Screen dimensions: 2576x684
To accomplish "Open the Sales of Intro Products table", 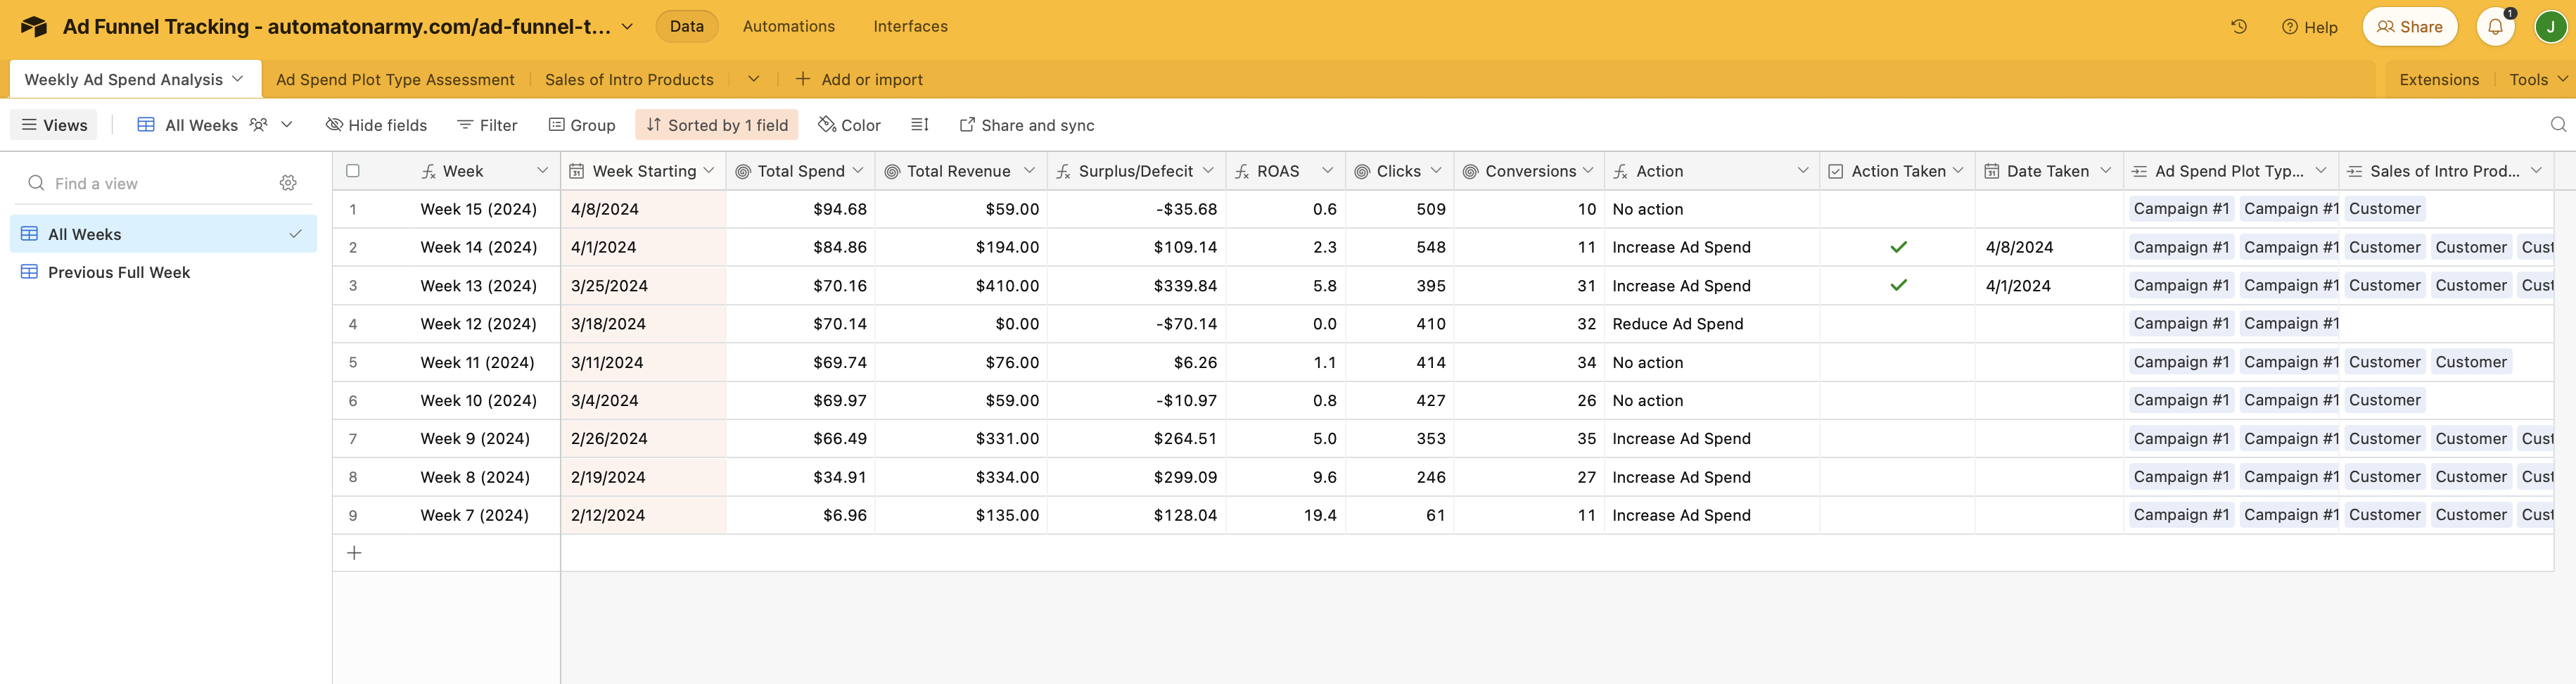I will (x=630, y=79).
